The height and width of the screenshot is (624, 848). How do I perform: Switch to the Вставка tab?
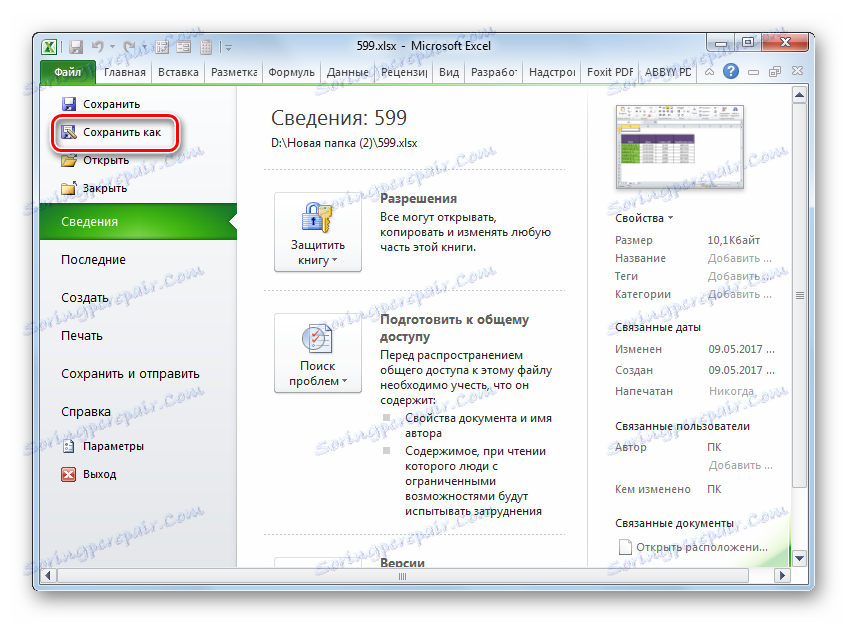click(178, 72)
